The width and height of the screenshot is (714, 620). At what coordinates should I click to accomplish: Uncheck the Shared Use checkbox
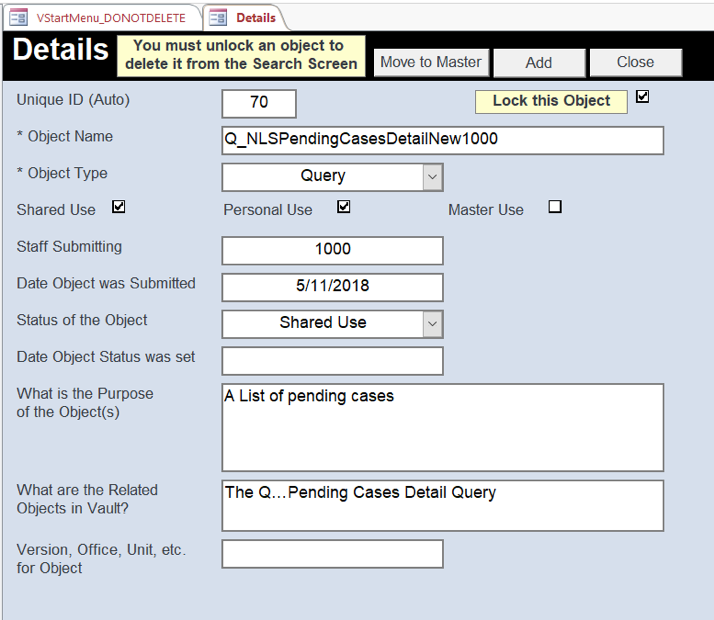[119, 207]
